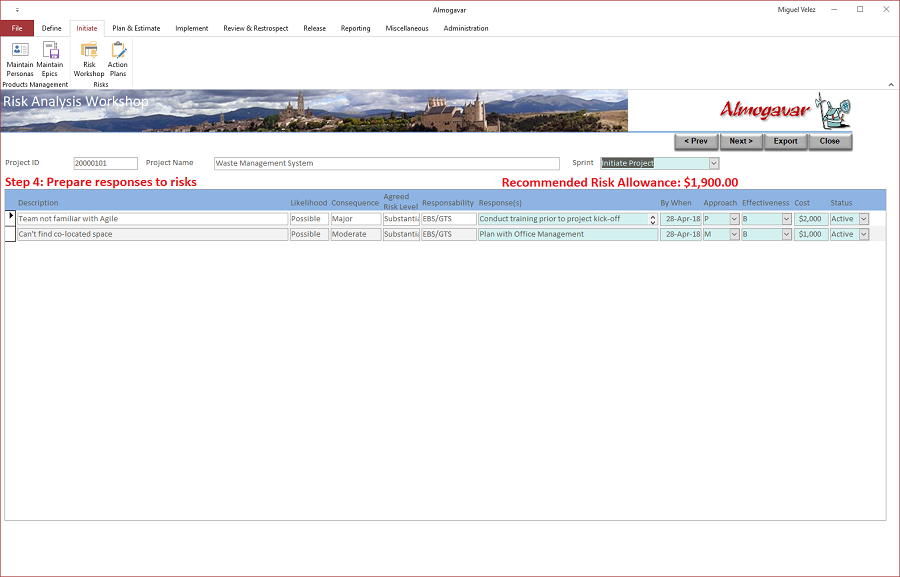
Task: Select the second risk row record selector
Action: 10,234
